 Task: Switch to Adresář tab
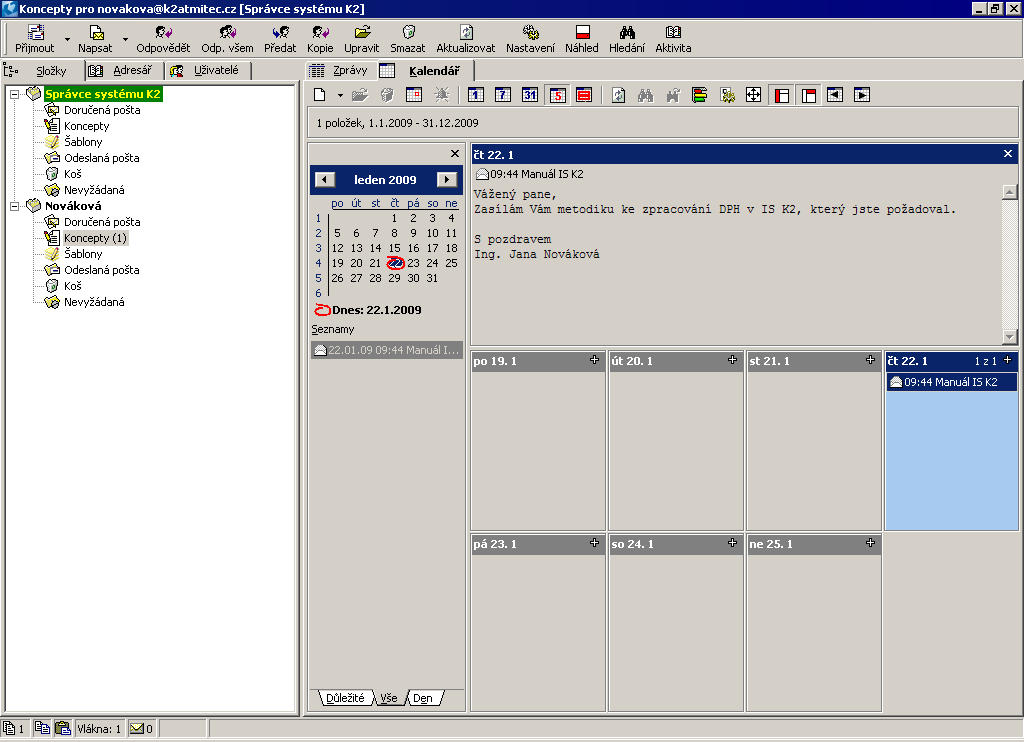(125, 71)
